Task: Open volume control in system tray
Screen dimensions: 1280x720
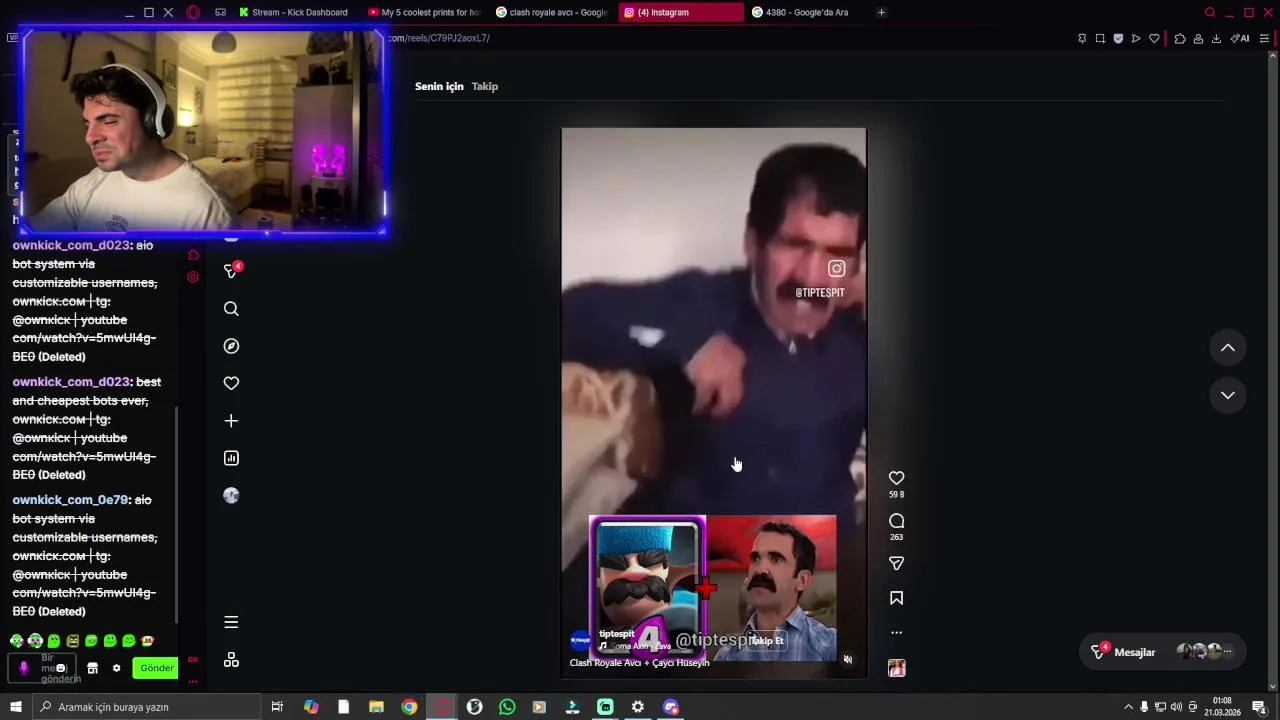Action: [1176, 707]
